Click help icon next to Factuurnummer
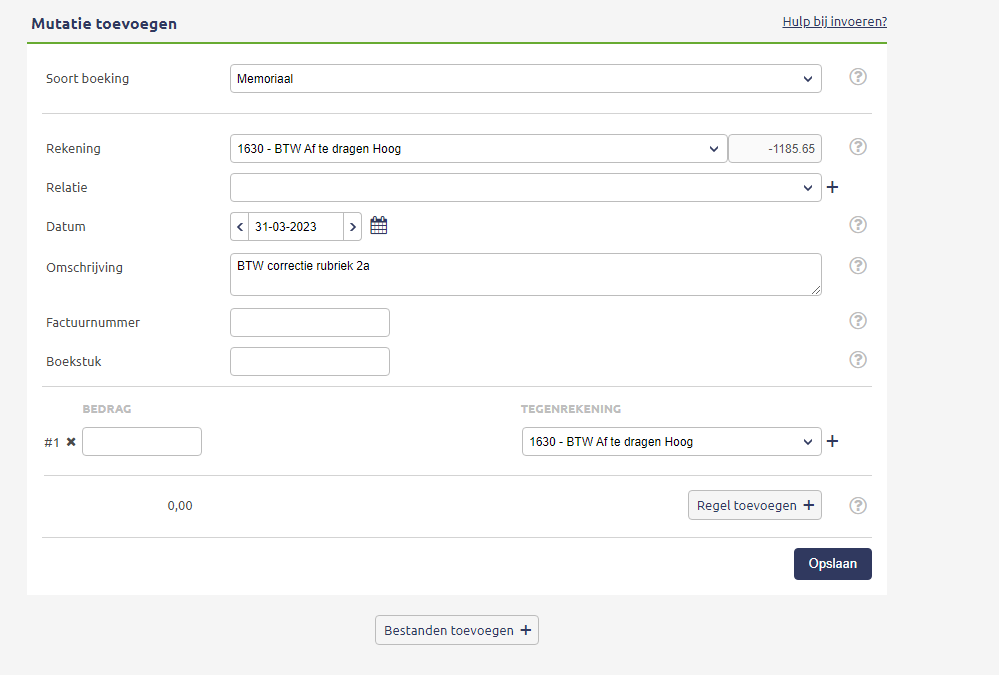The image size is (999, 675). tap(858, 321)
